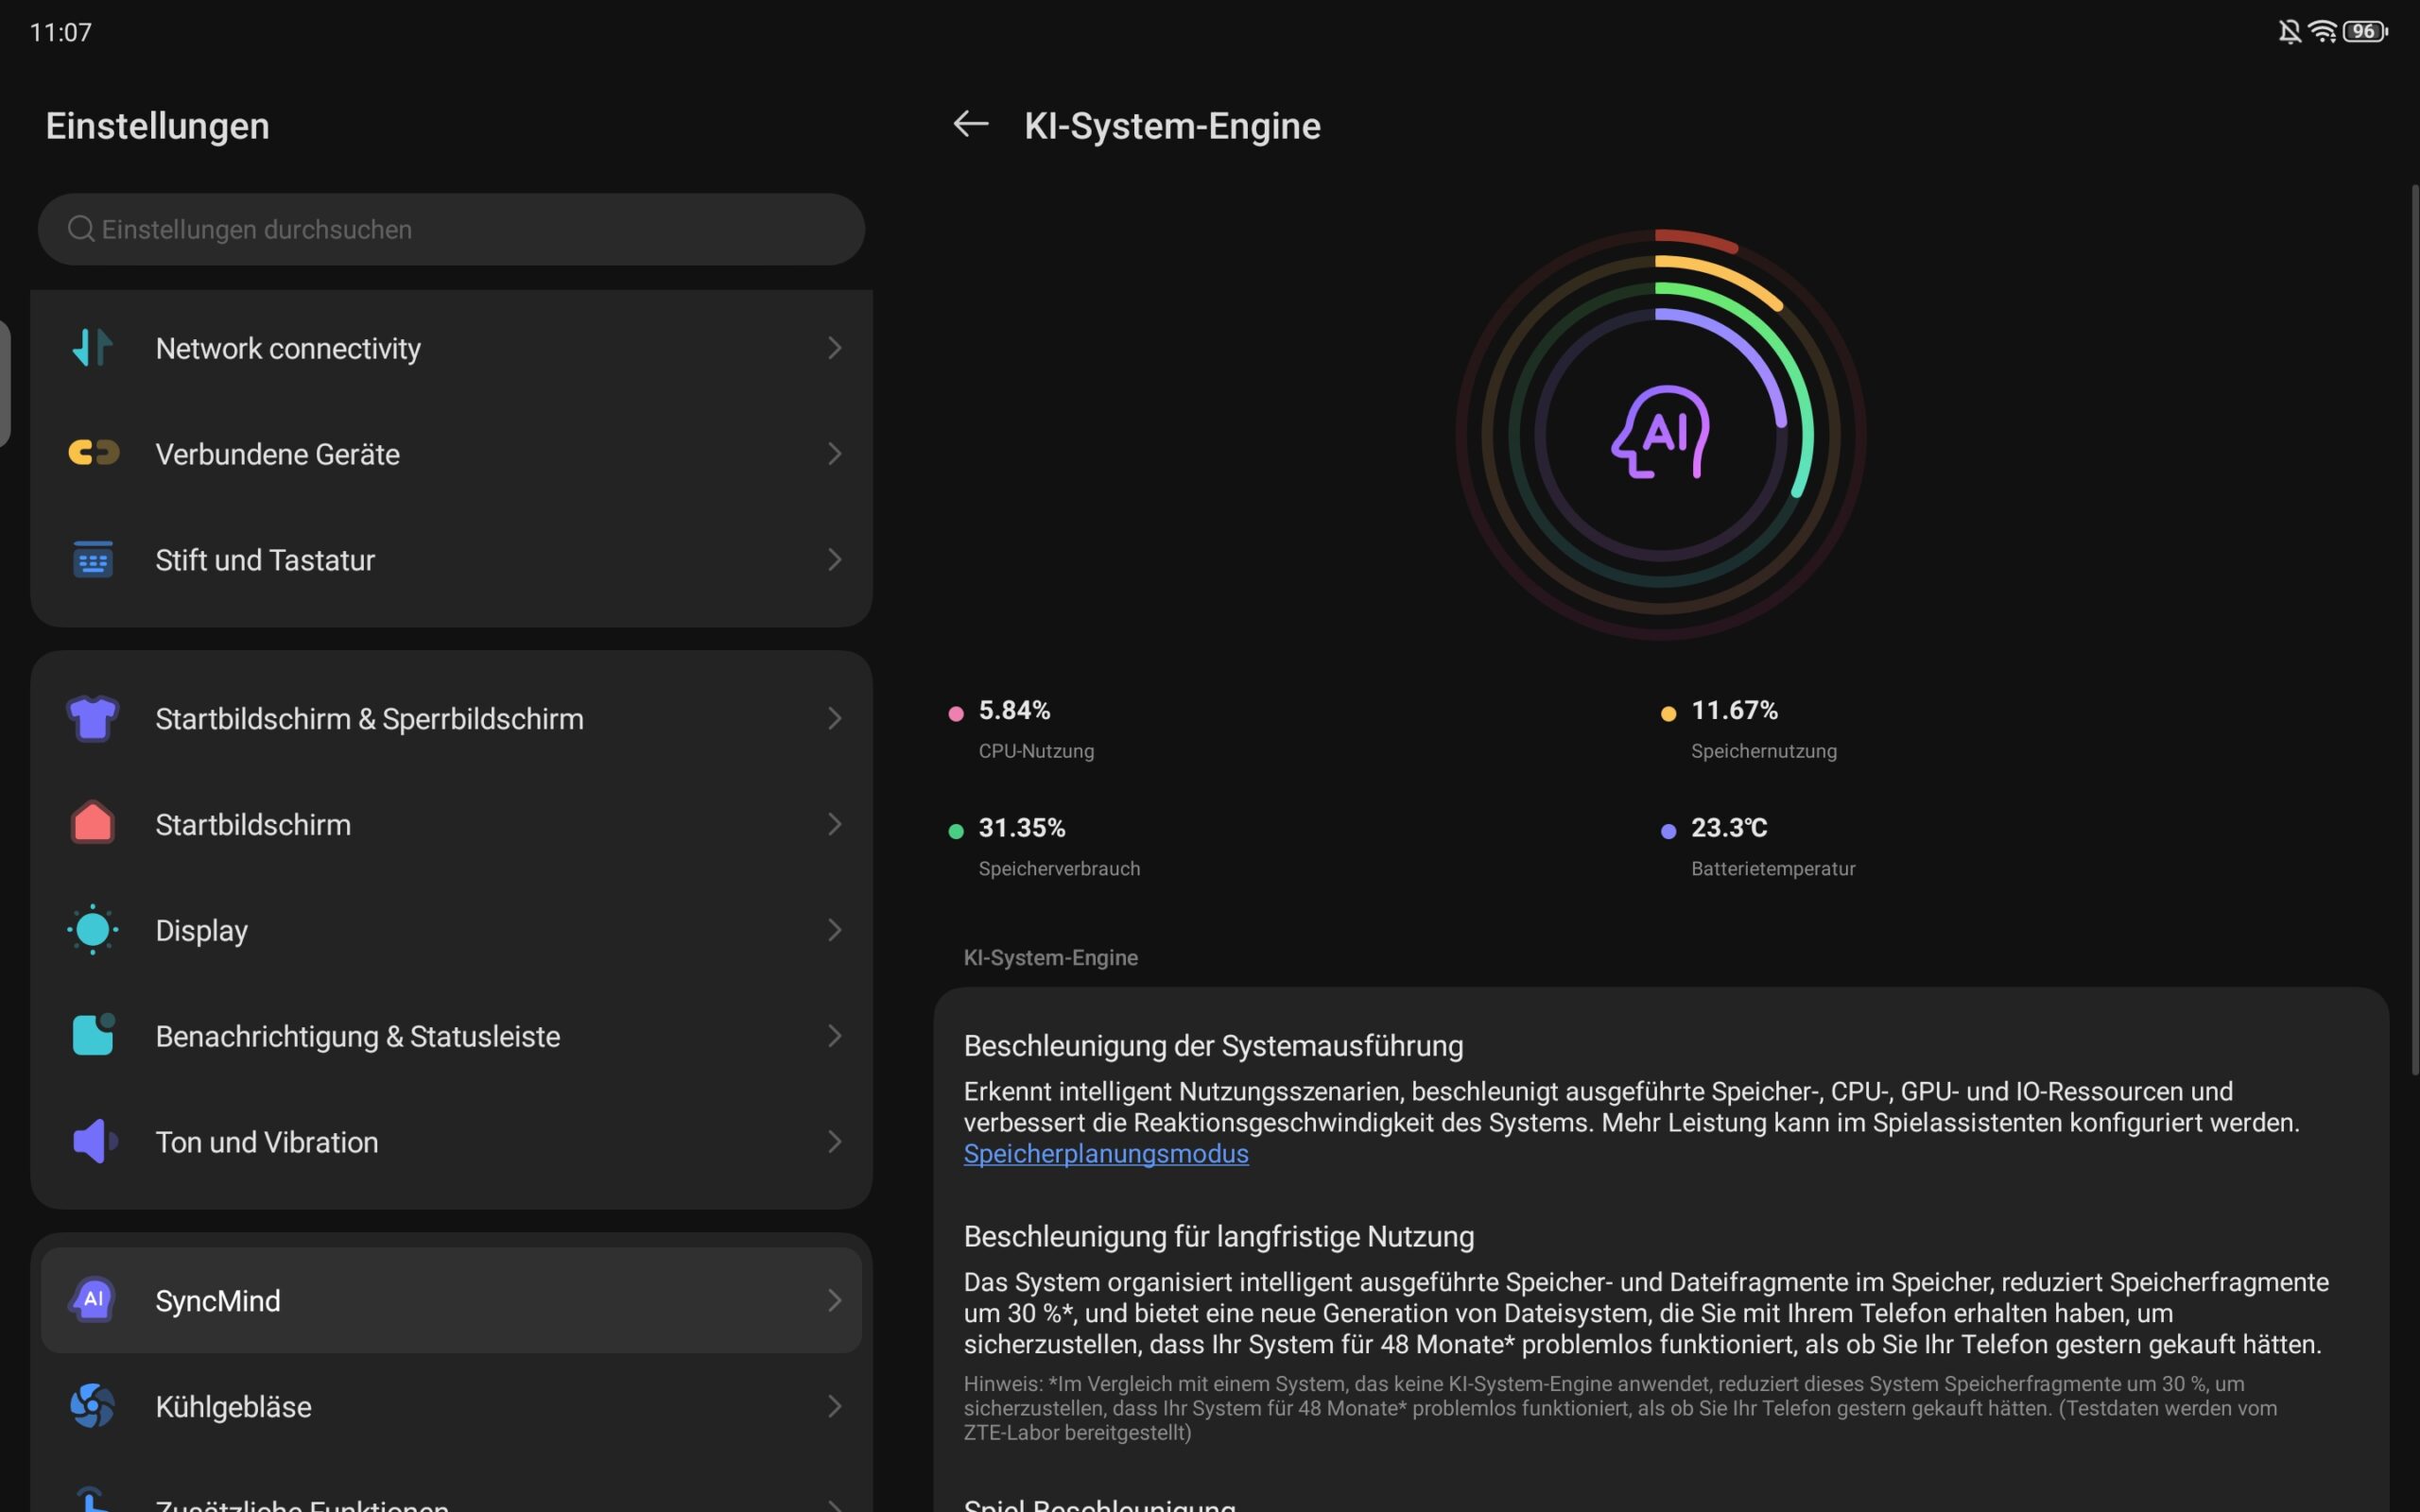Click the AI head icon in ring chart
The height and width of the screenshot is (1512, 2420).
pos(1660,432)
